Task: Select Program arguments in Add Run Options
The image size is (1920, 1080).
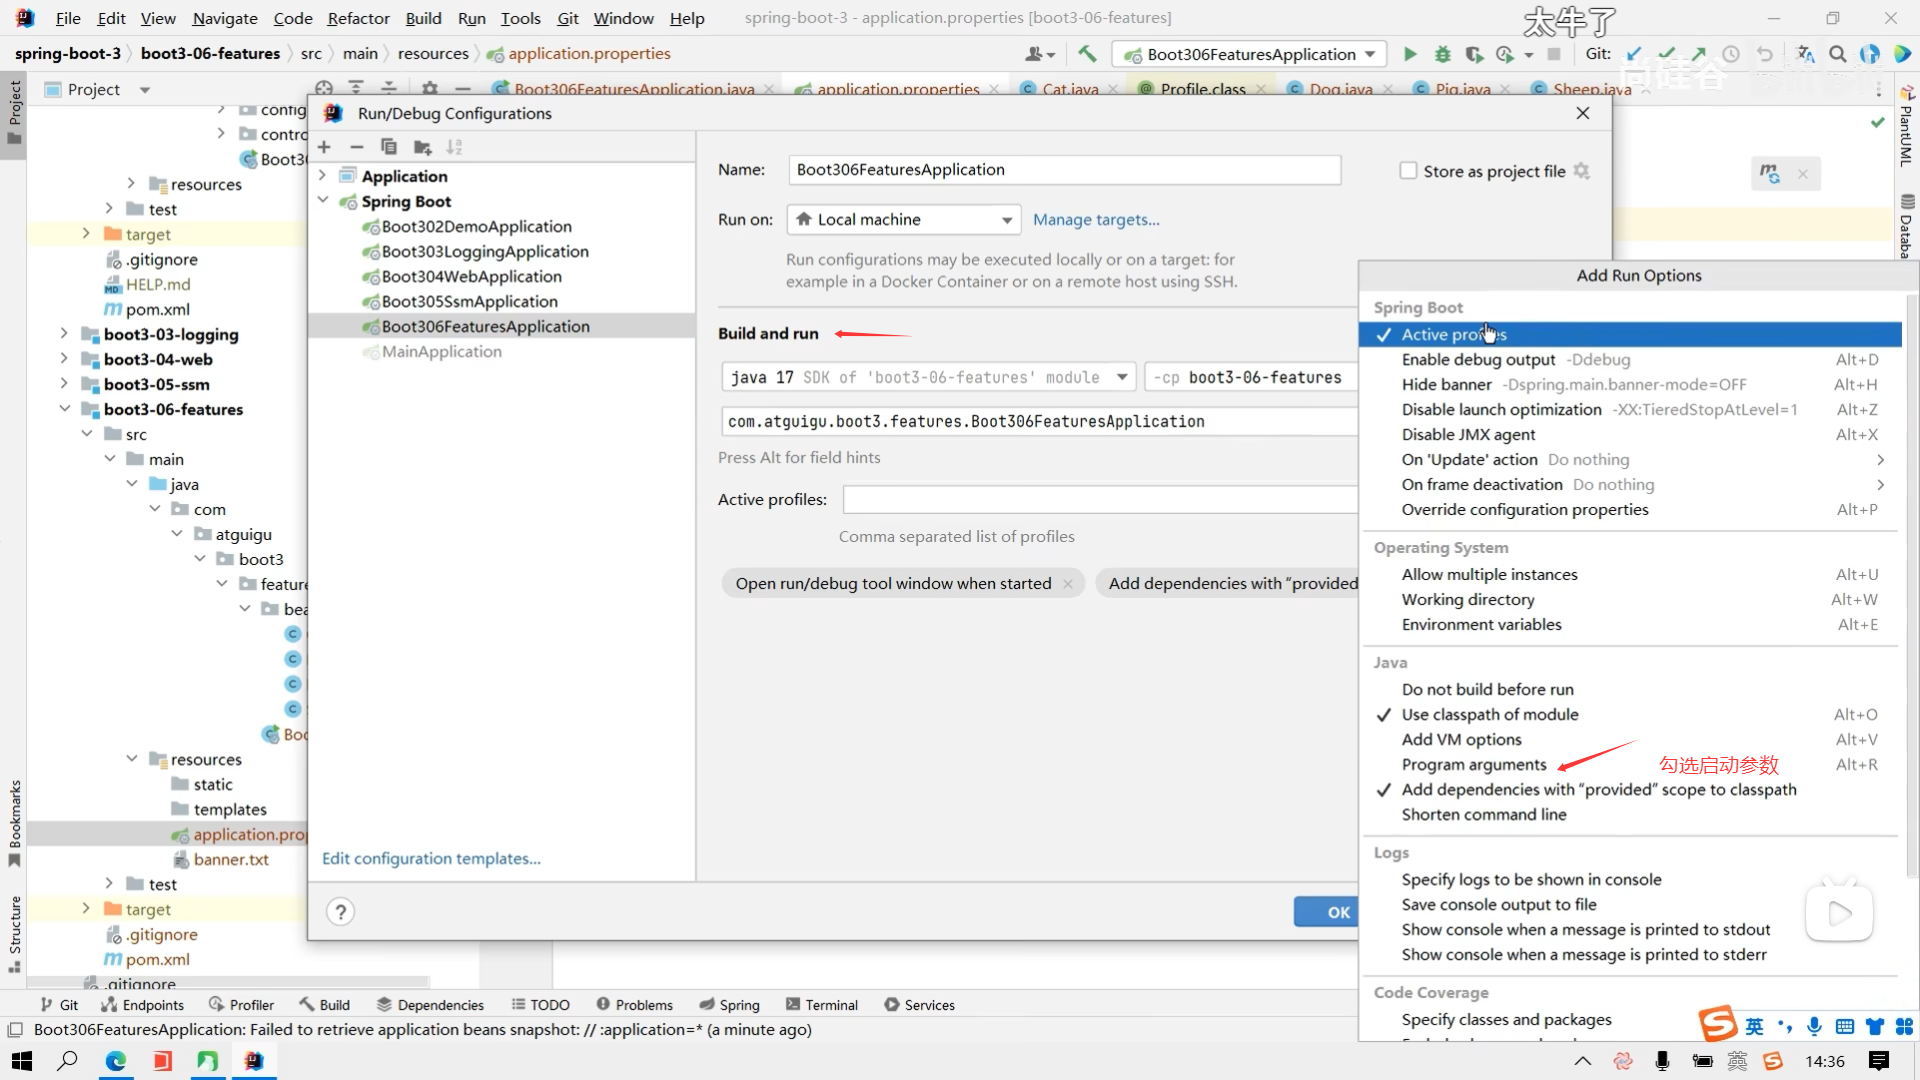Action: pyautogui.click(x=1473, y=765)
